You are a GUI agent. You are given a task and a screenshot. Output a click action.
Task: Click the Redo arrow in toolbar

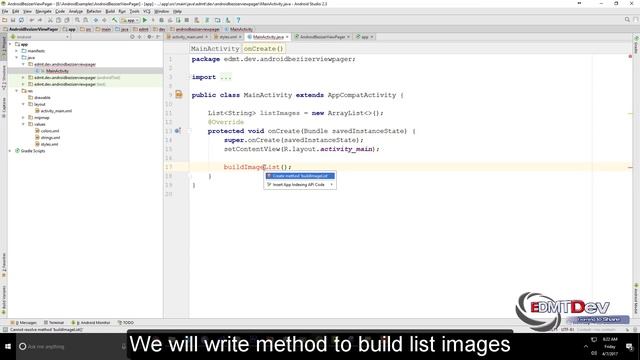tap(40, 20)
